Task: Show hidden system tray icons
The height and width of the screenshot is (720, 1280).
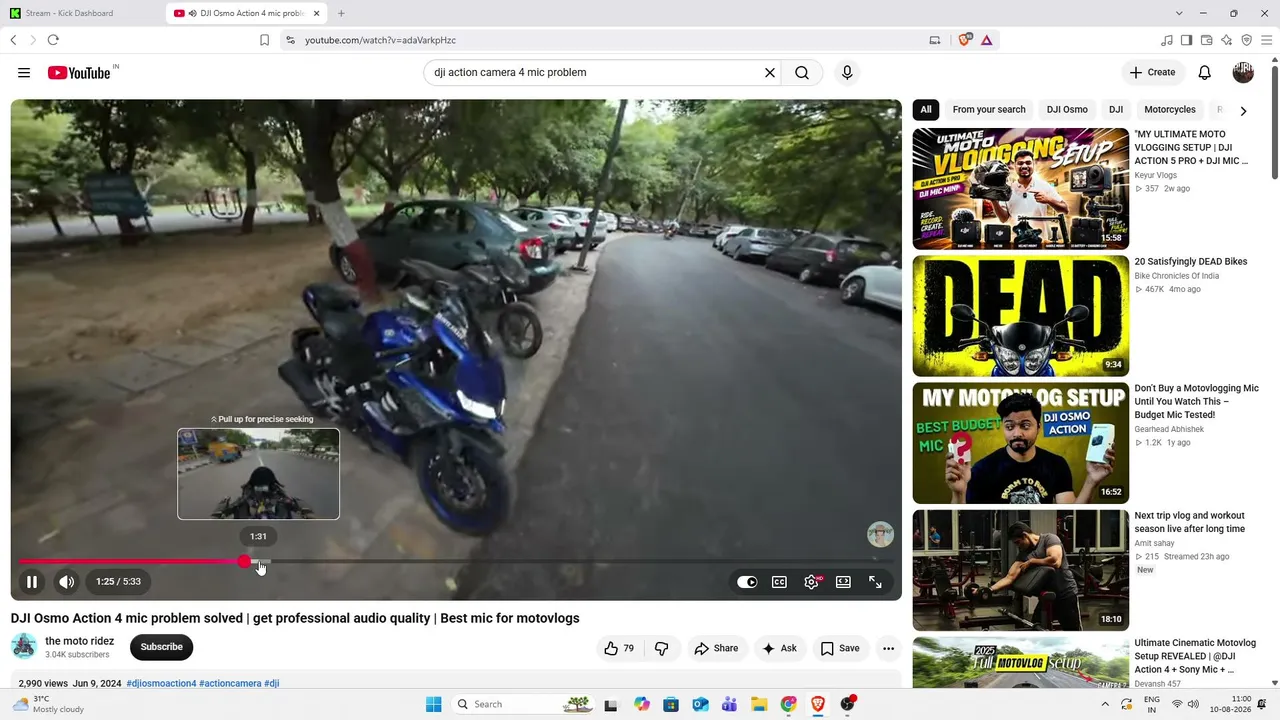Action: (1105, 704)
